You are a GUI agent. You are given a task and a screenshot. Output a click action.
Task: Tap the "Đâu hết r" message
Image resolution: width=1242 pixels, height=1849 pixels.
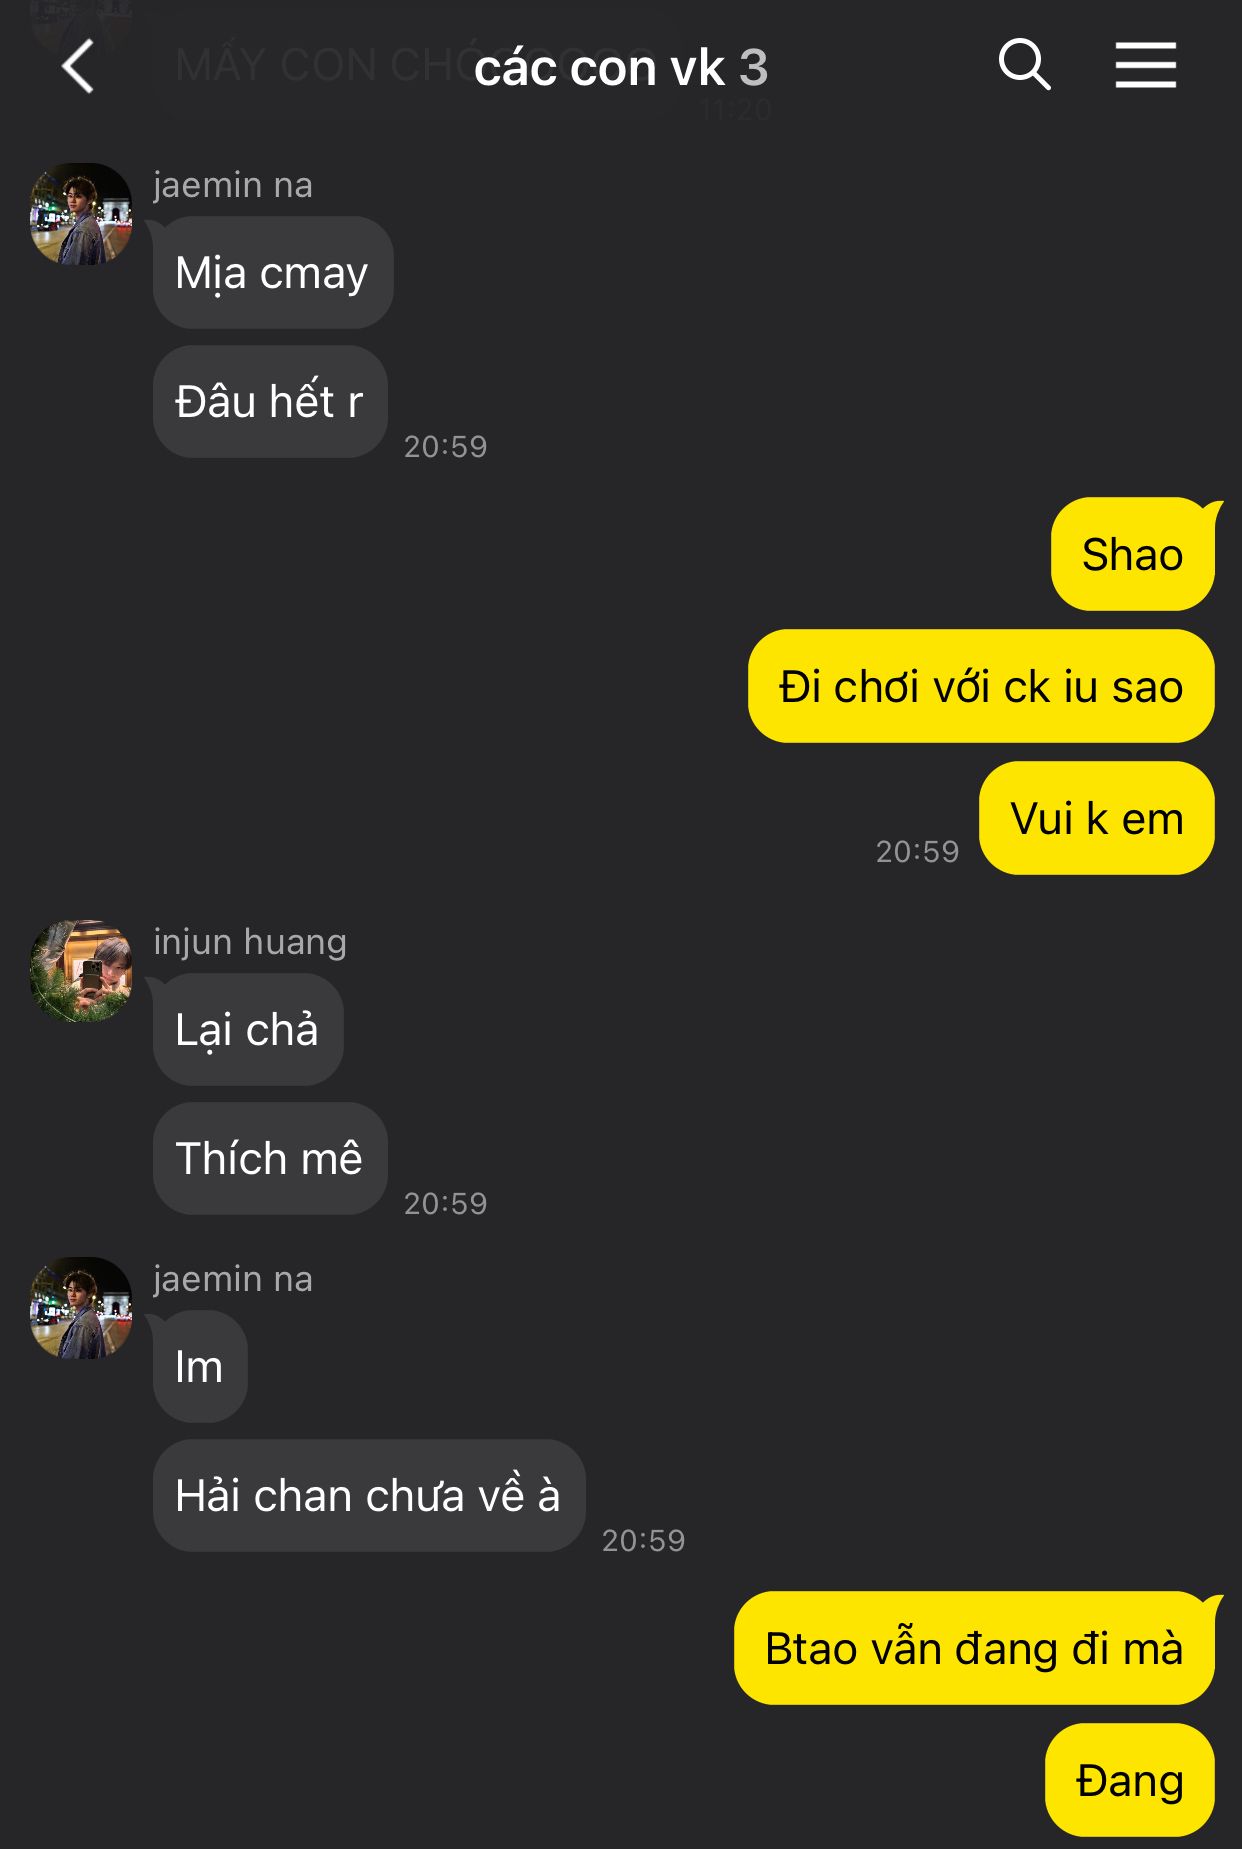click(270, 402)
